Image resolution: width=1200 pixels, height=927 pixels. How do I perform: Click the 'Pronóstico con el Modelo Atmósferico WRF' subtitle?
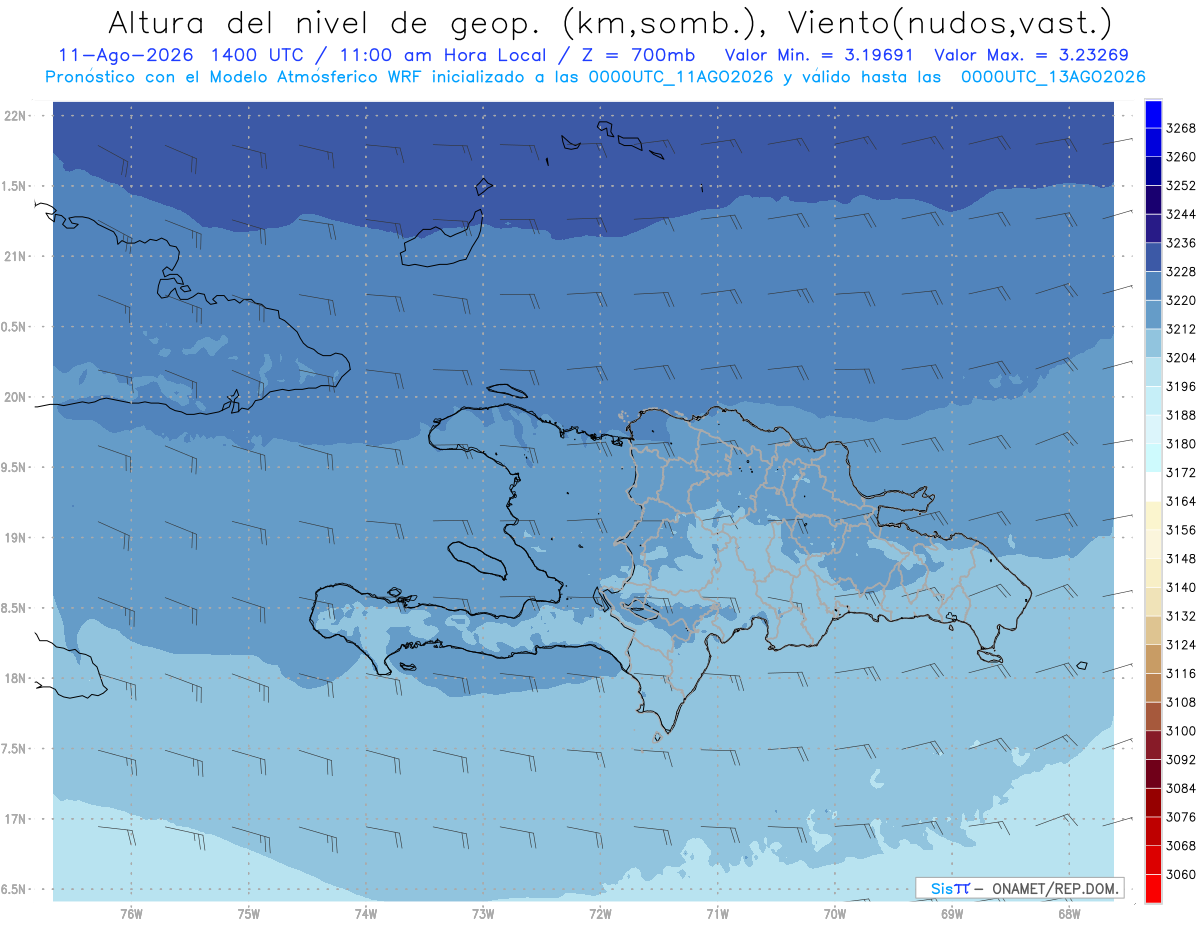[235, 76]
